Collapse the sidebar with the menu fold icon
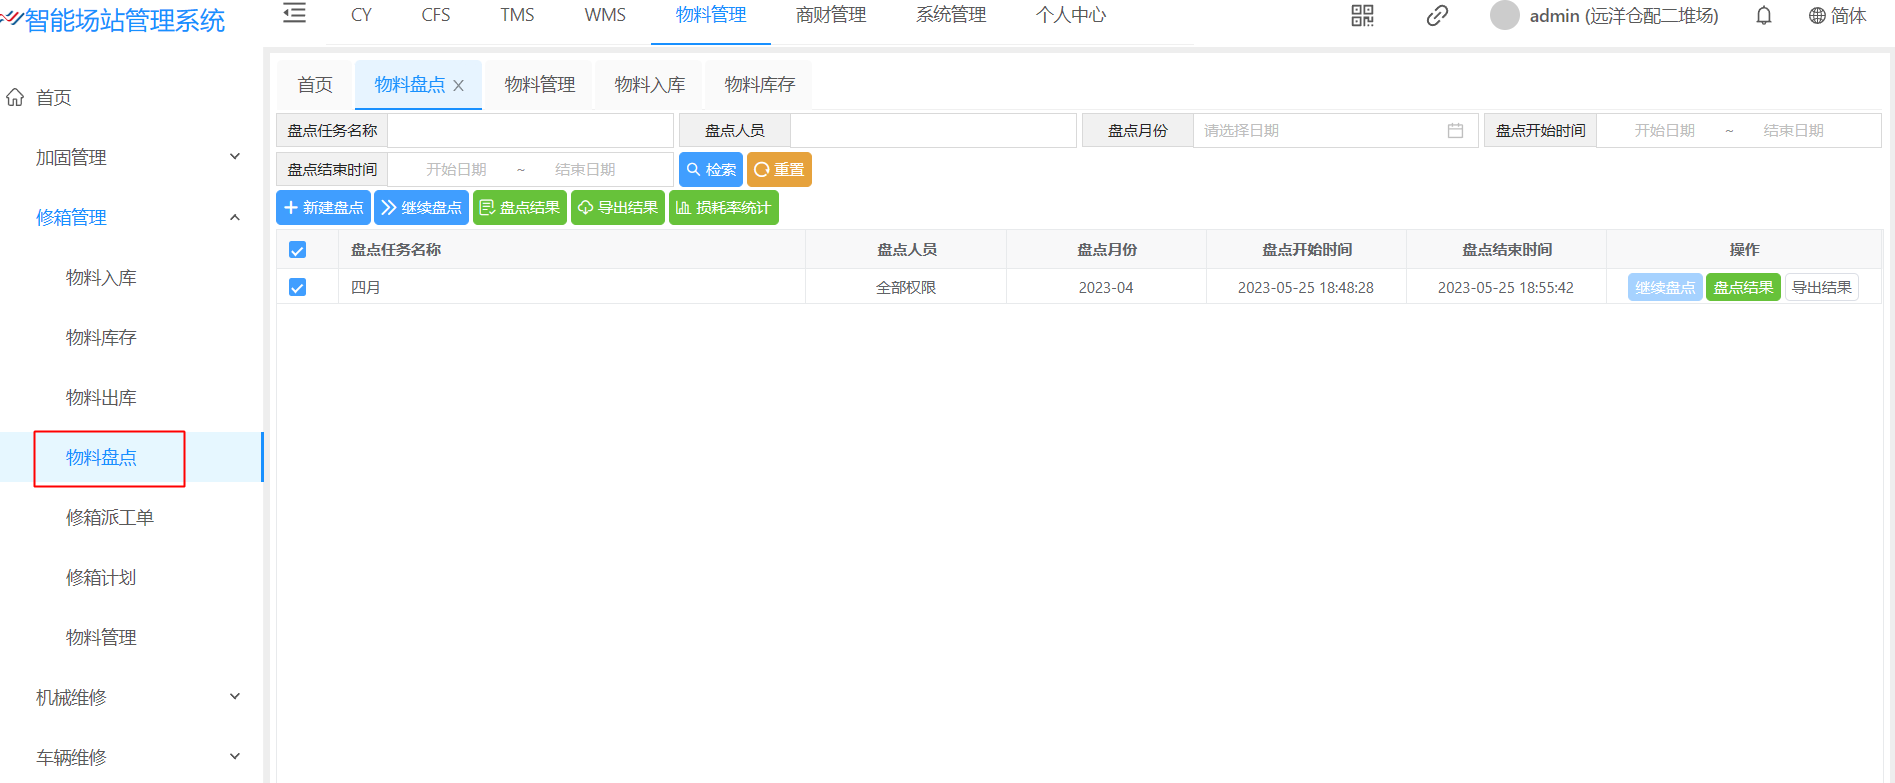The image size is (1895, 783). tap(294, 14)
